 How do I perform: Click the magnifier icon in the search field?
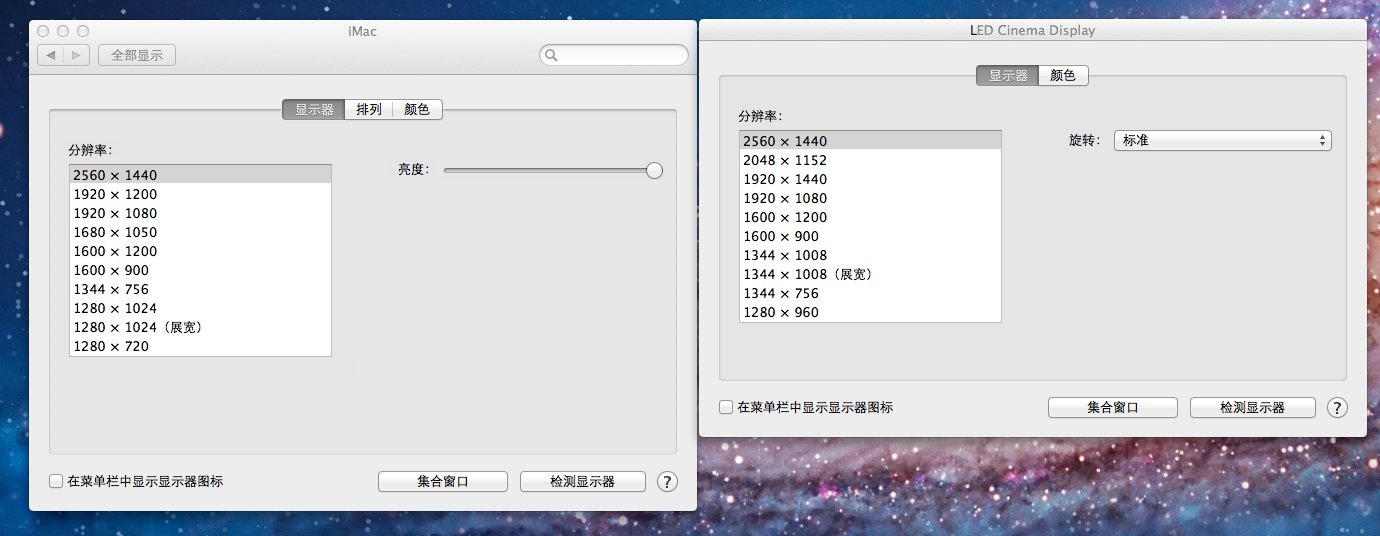pos(552,56)
